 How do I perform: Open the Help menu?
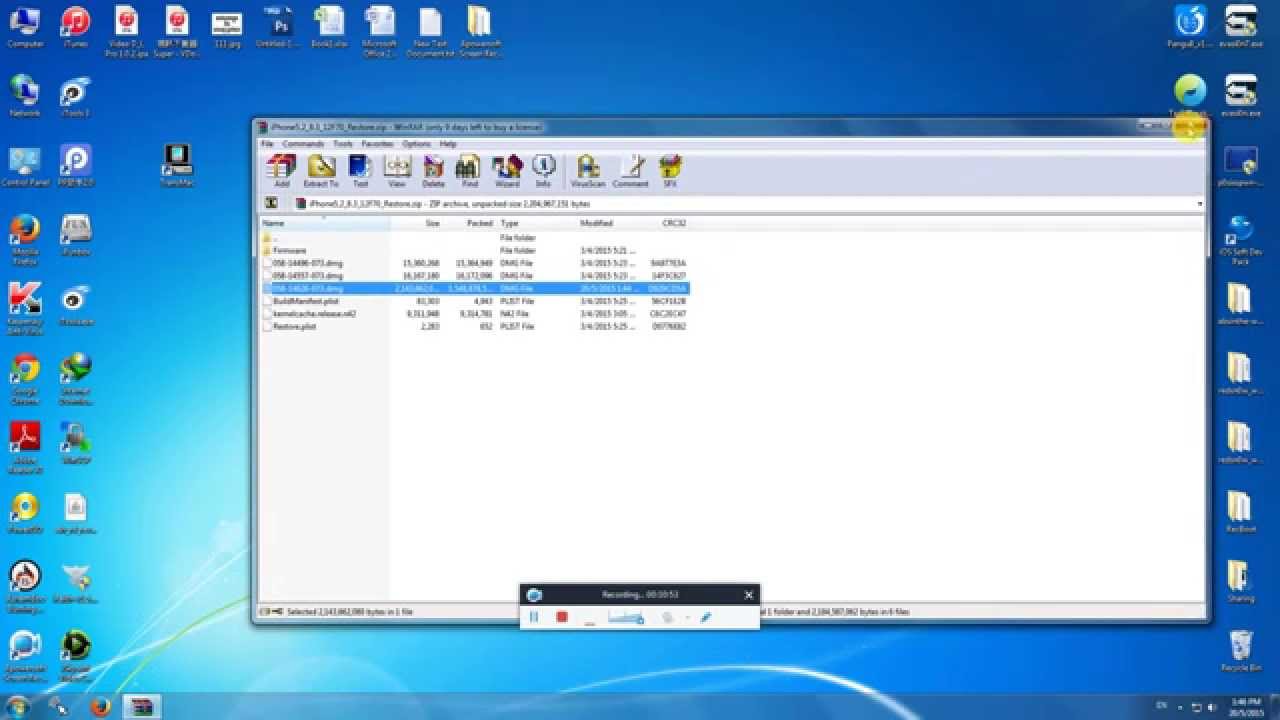[x=448, y=144]
